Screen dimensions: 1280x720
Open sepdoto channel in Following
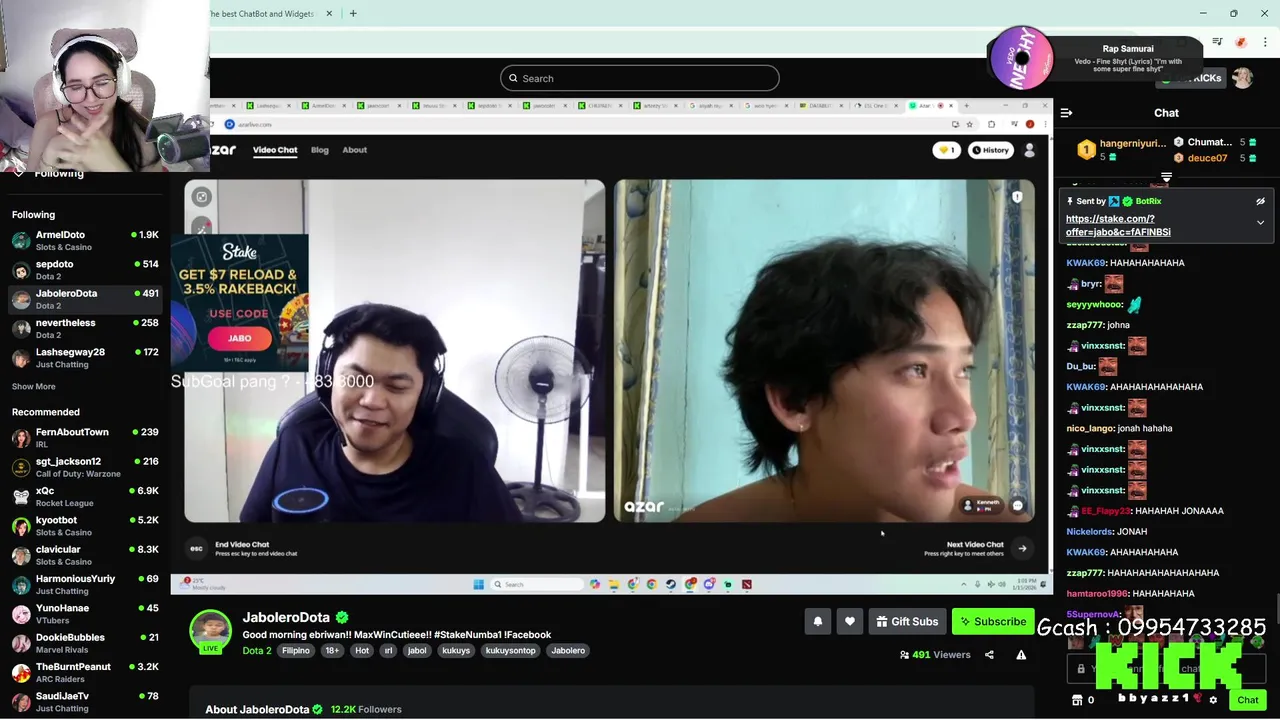(x=85, y=270)
